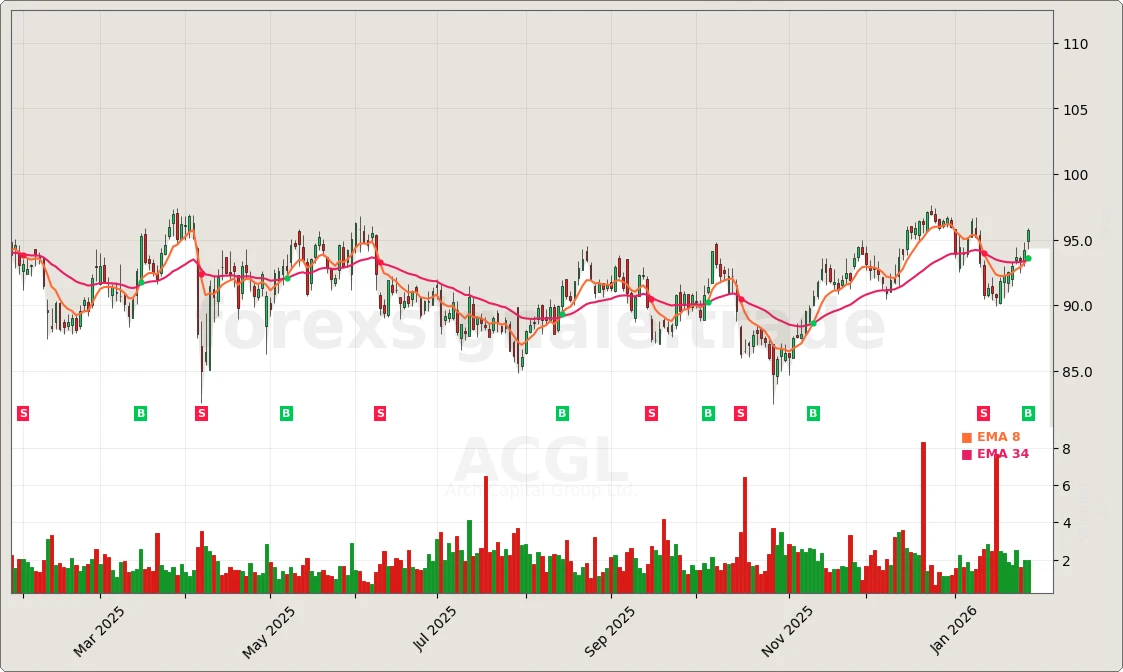
Task: Click the Sell marker above Sep 2025
Action: [x=650, y=412]
